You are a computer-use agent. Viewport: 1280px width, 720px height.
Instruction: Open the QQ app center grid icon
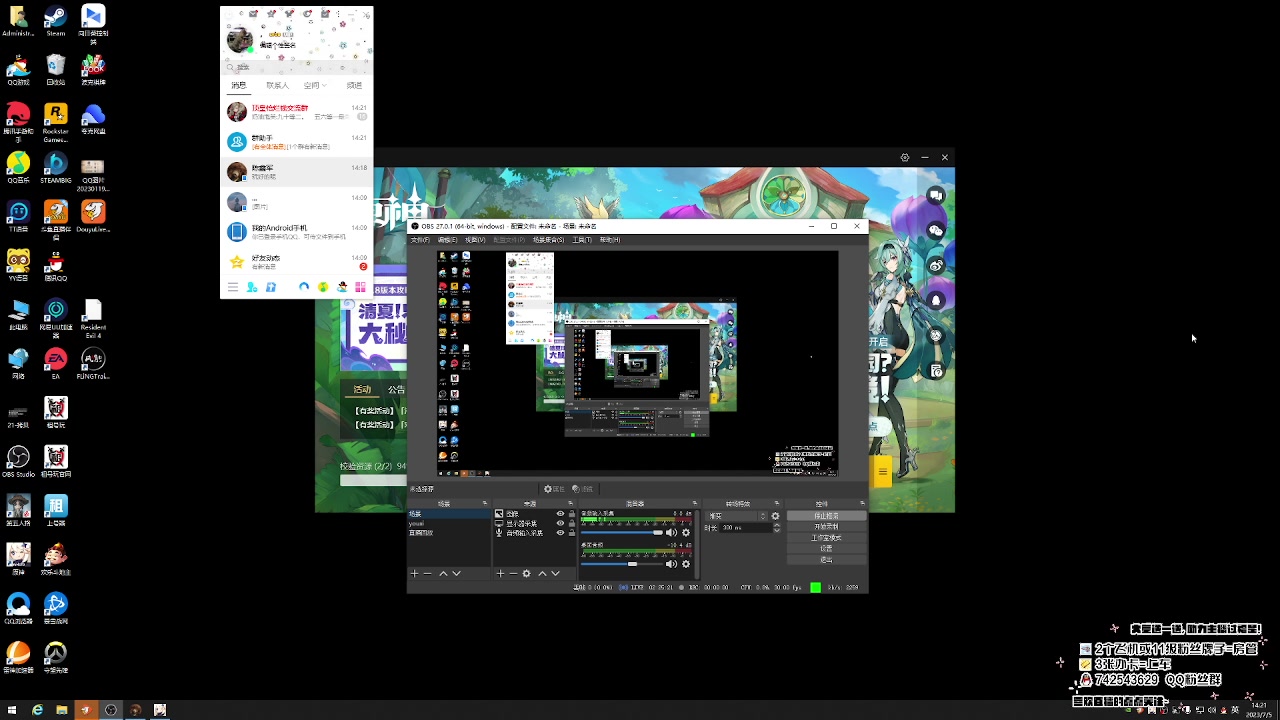tap(360, 287)
